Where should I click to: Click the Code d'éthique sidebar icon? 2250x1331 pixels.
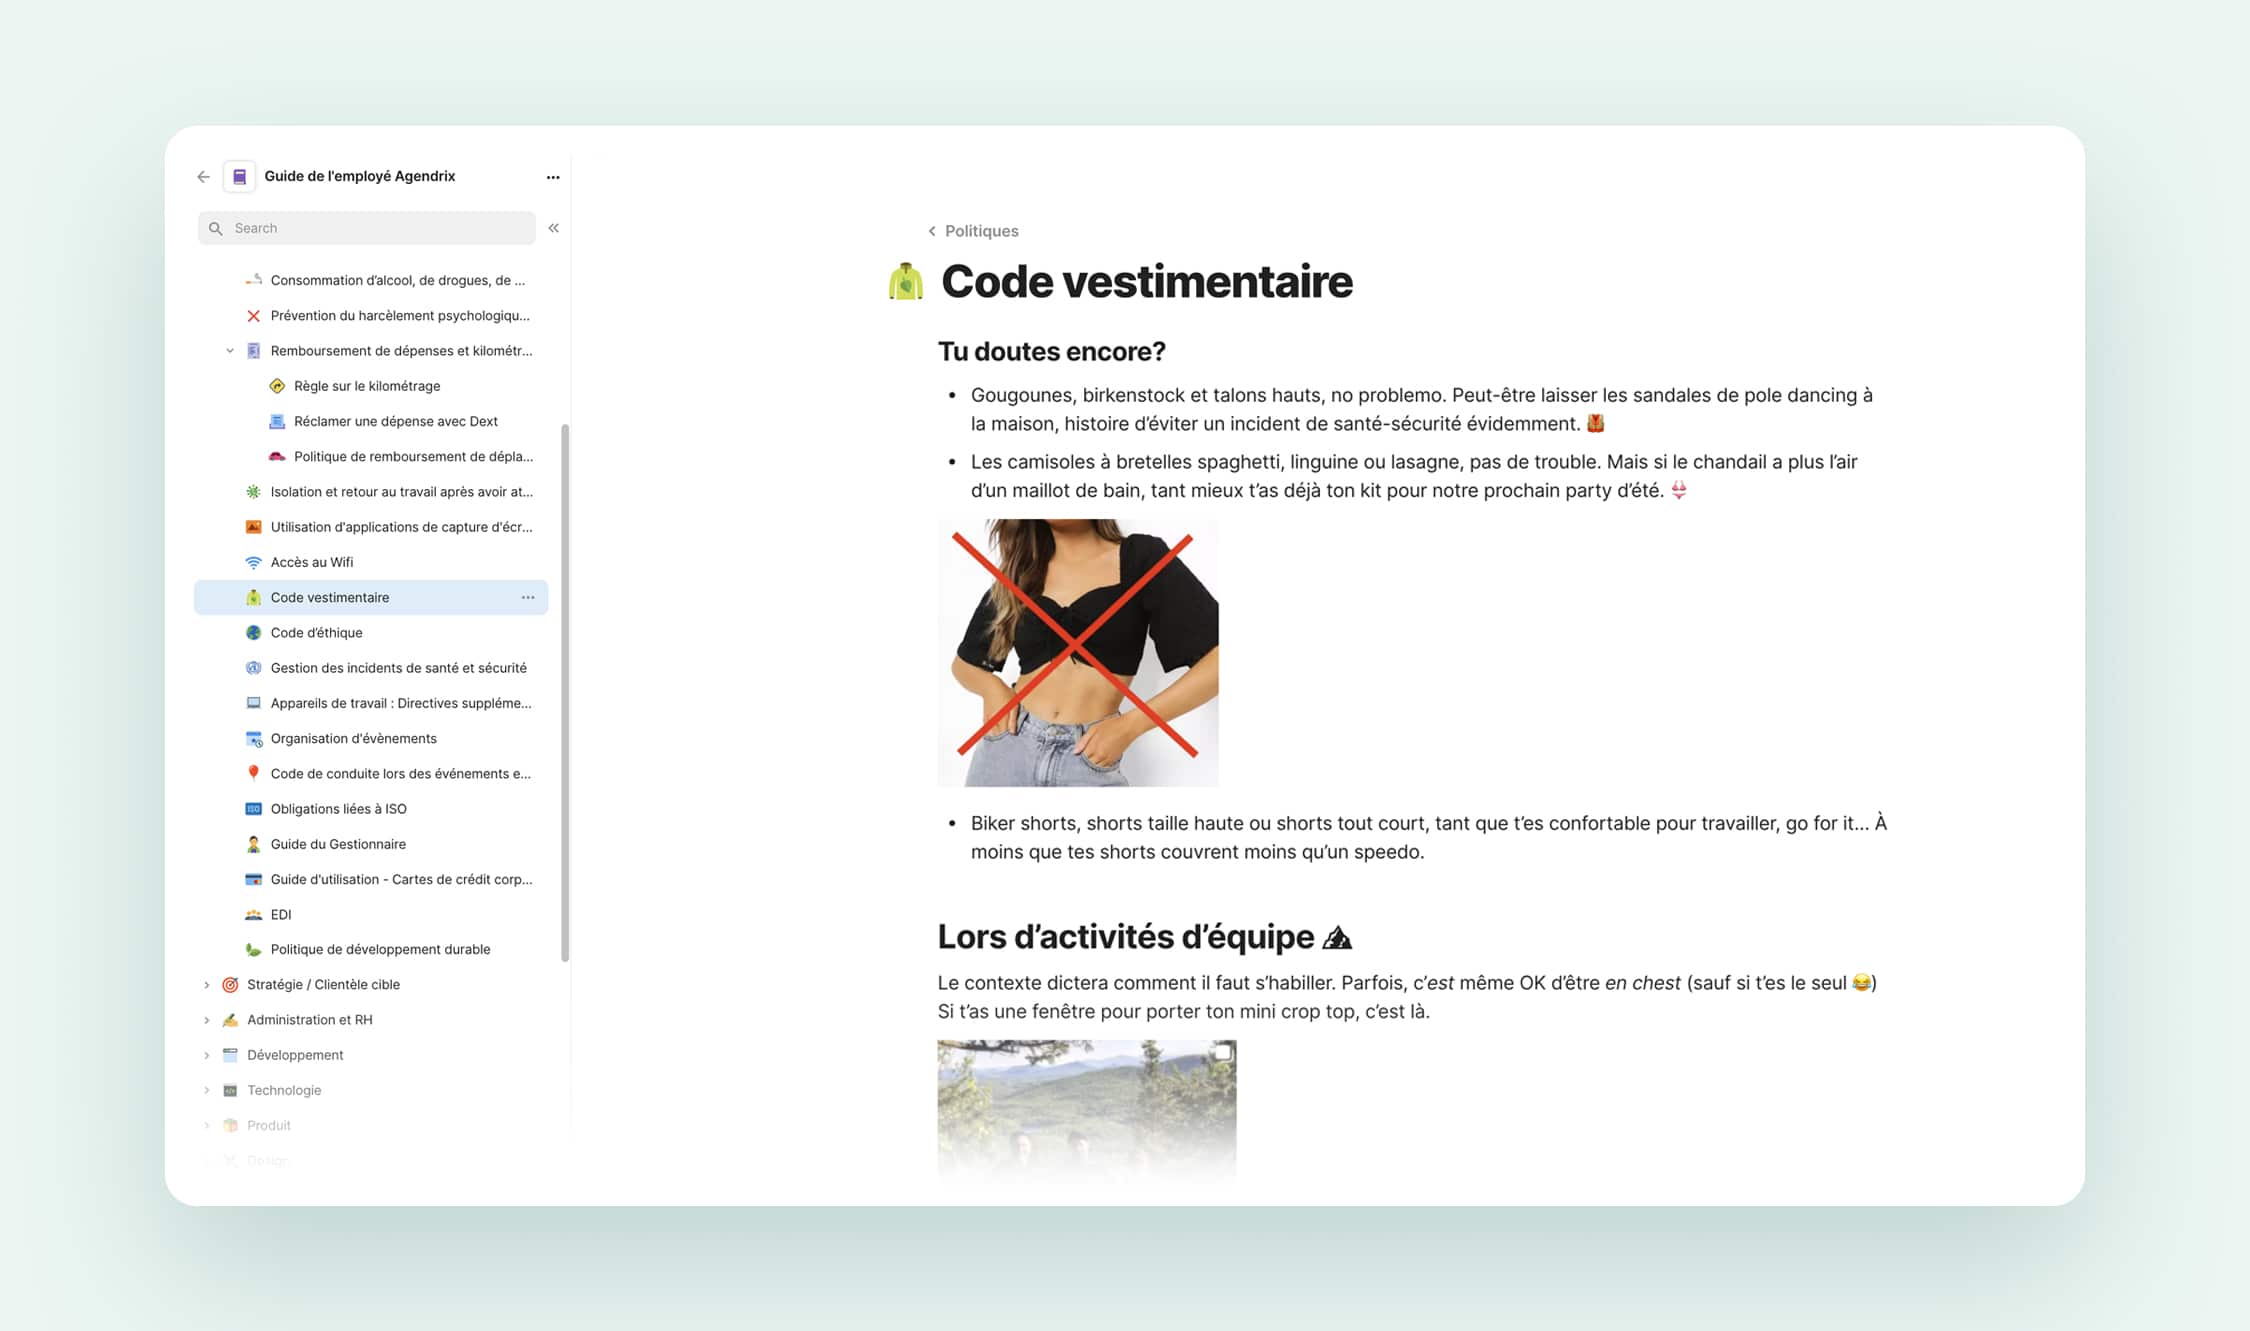252,632
